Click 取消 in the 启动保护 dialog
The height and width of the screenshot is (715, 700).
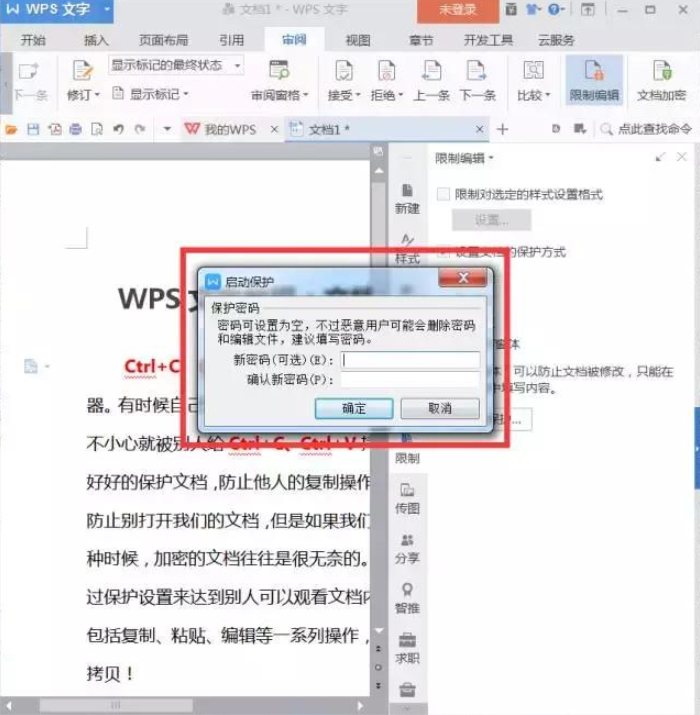[x=440, y=408]
